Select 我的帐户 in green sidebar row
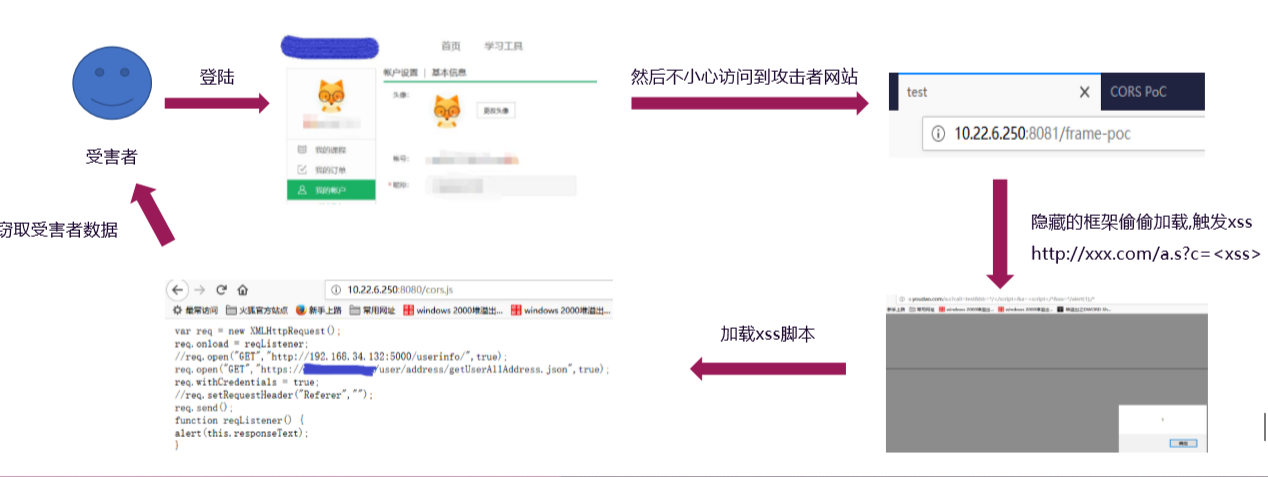The image size is (1268, 477). 331,190
